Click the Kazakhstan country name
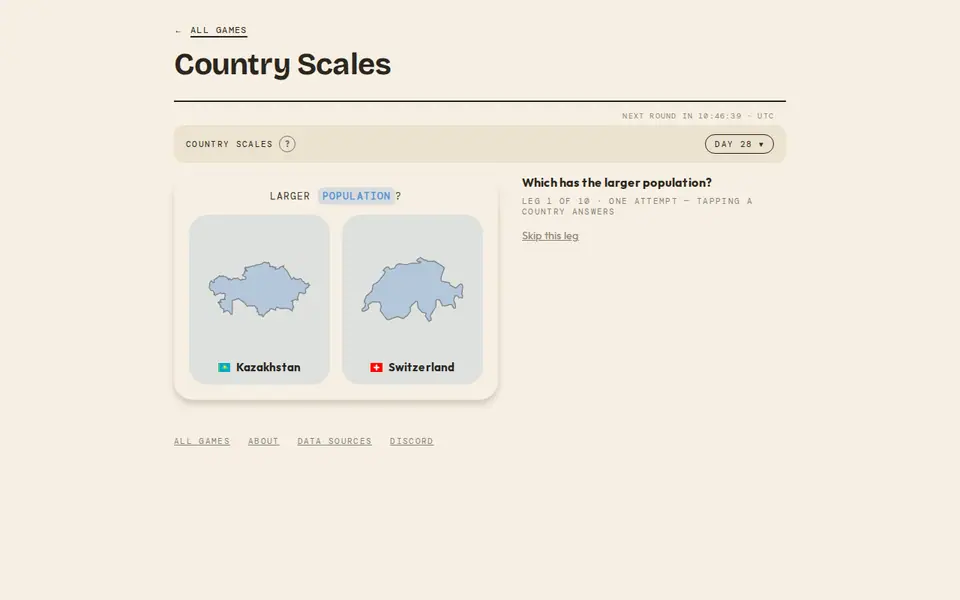The image size is (960, 600). coord(268,367)
